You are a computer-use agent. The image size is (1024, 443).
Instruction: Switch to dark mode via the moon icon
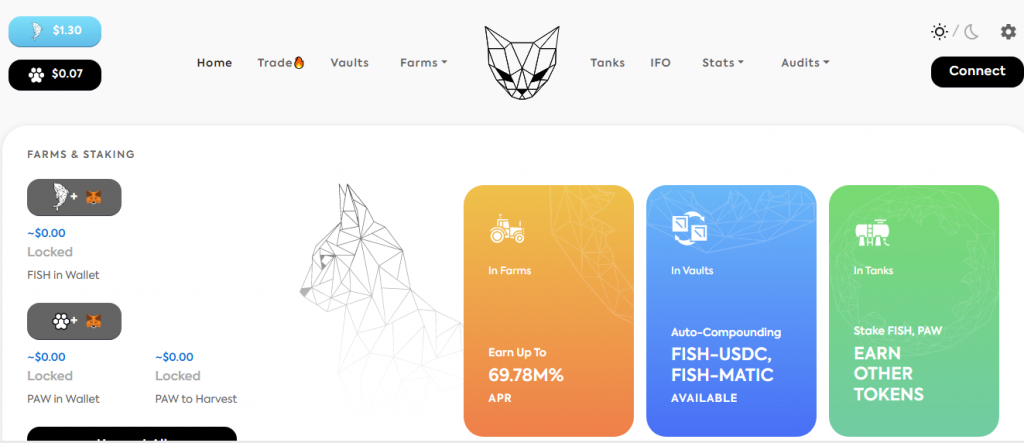tap(972, 31)
